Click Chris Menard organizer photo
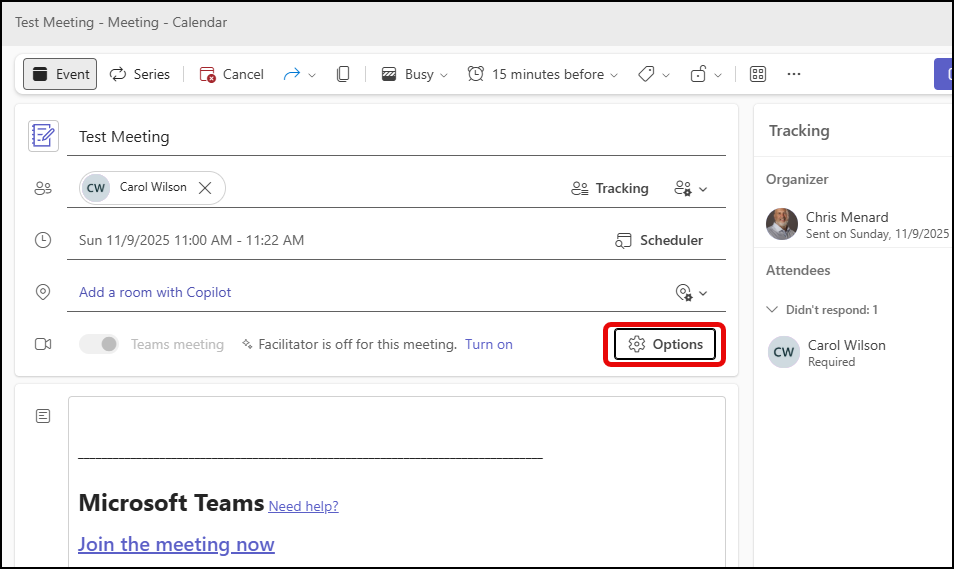The width and height of the screenshot is (954, 569). (782, 224)
